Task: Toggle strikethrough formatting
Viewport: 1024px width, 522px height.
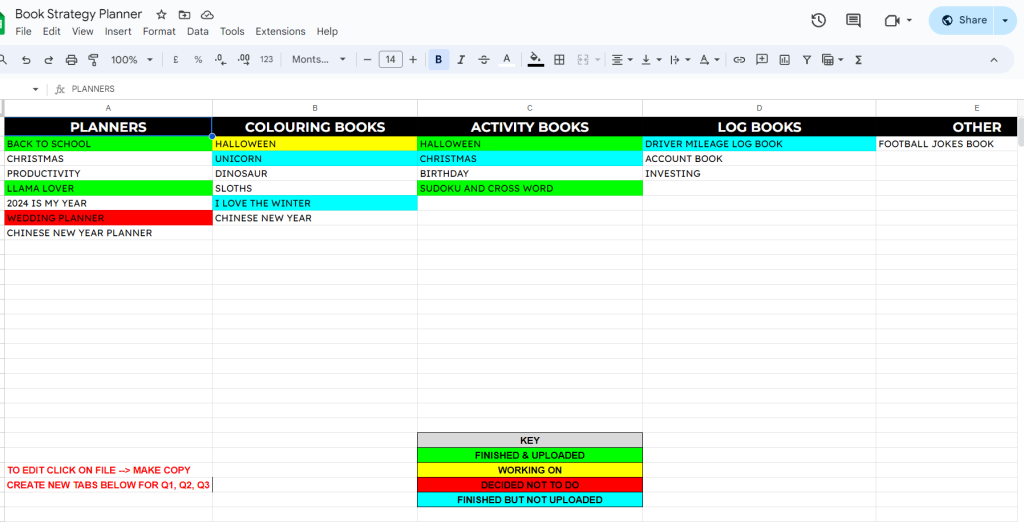Action: (484, 59)
